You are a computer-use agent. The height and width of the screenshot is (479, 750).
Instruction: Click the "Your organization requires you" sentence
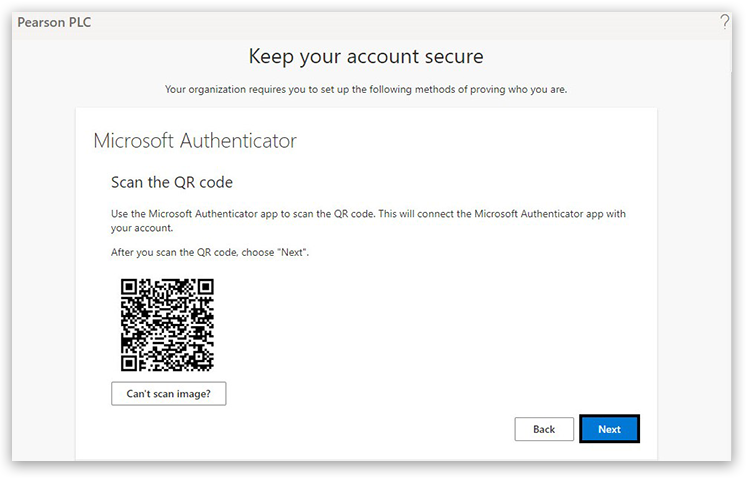tap(365, 90)
